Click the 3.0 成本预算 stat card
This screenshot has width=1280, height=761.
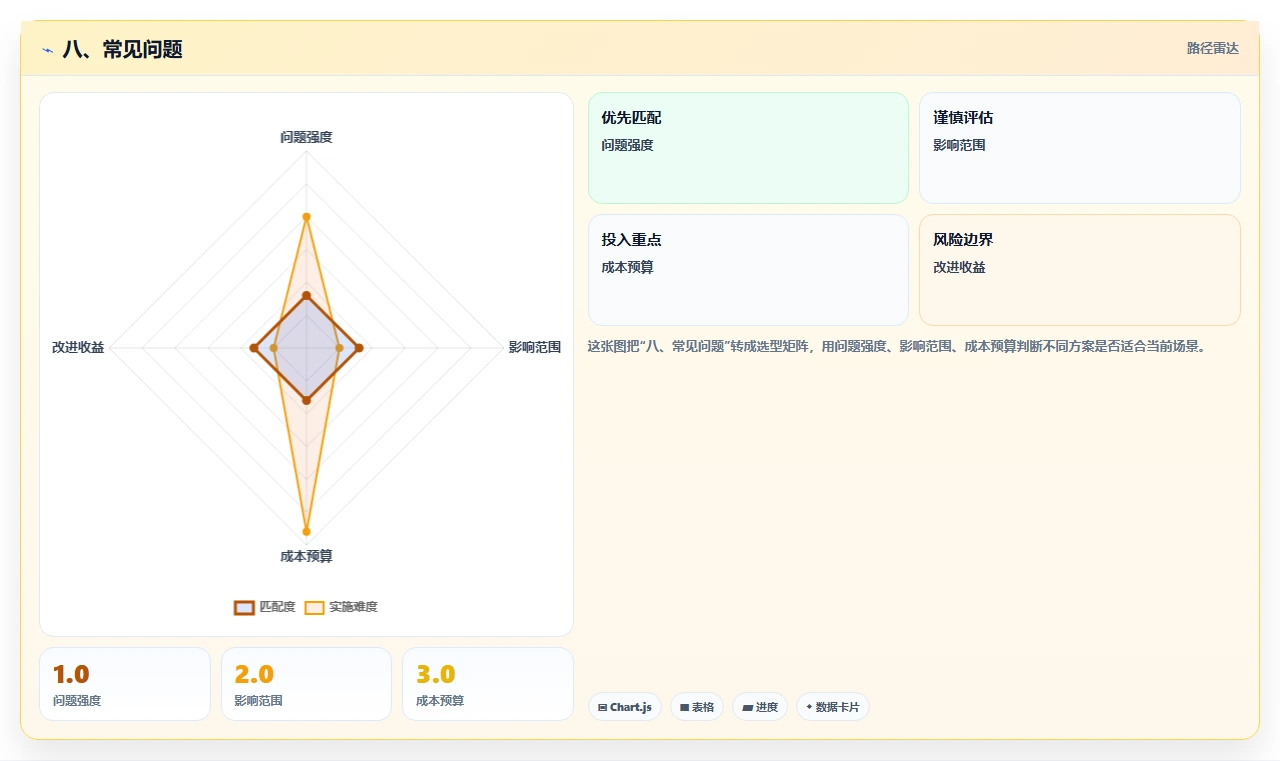point(488,684)
